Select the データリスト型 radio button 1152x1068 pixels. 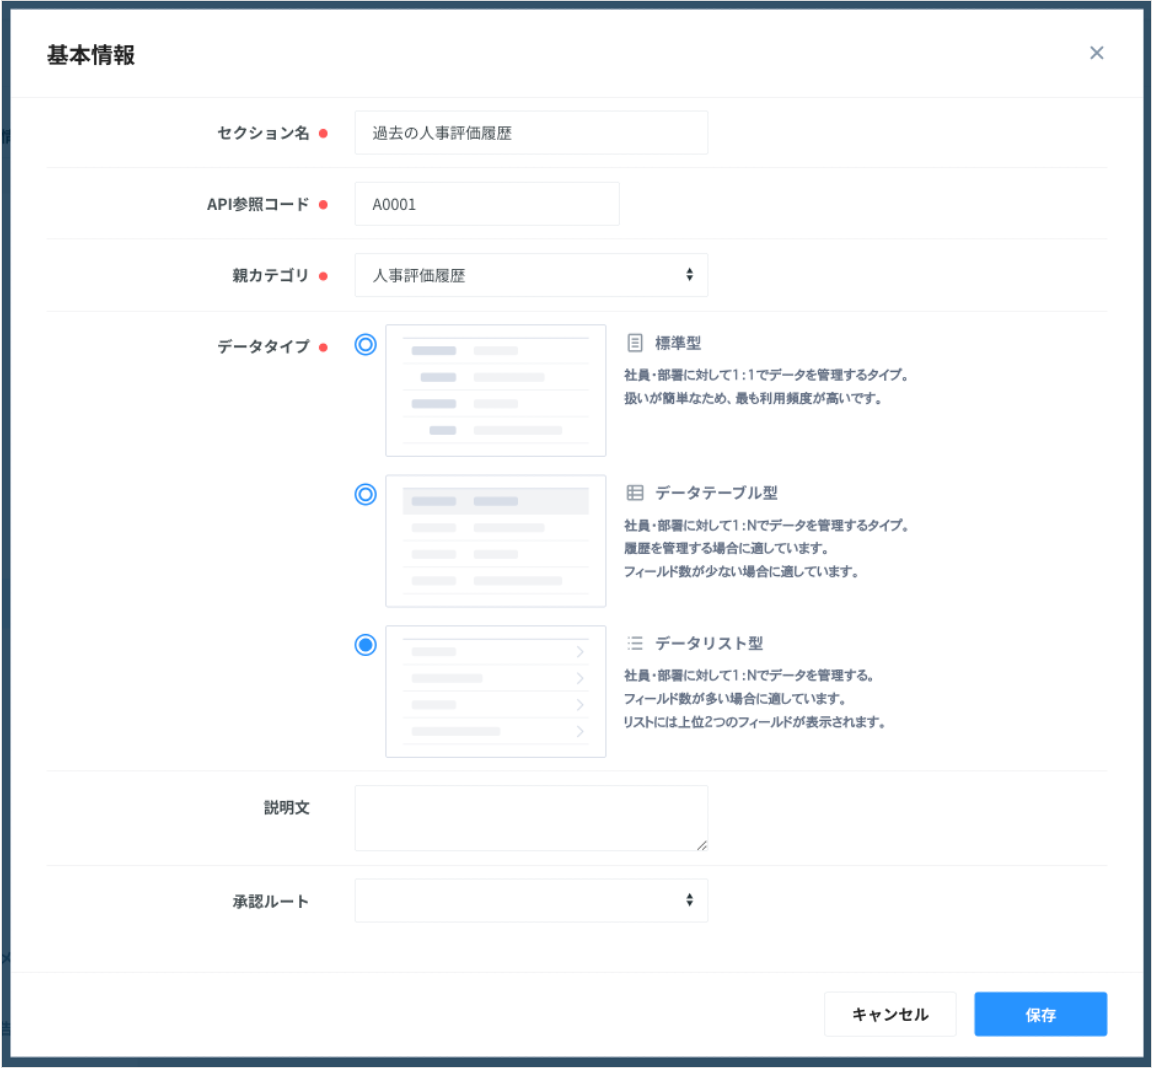(363, 643)
